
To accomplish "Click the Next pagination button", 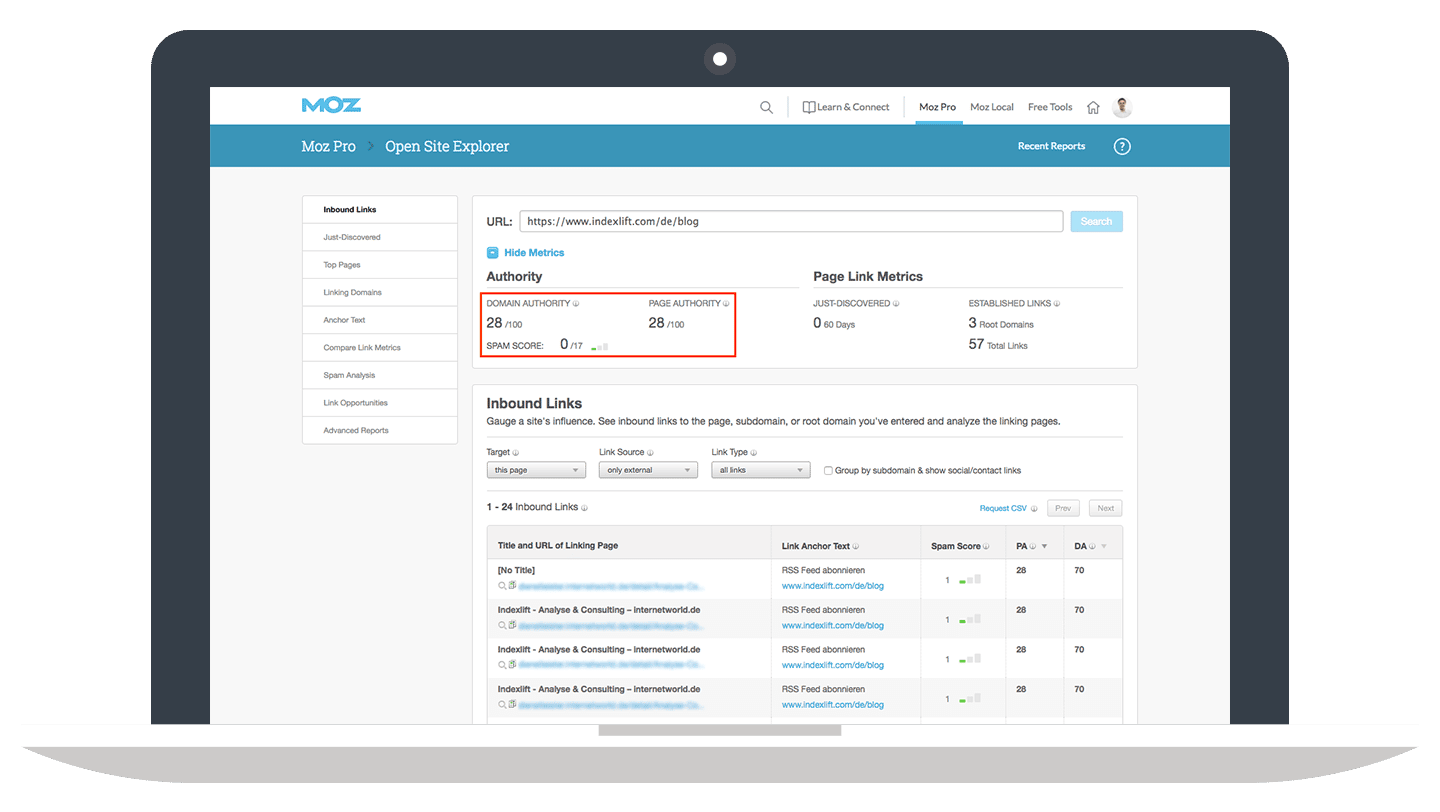I will 1105,508.
